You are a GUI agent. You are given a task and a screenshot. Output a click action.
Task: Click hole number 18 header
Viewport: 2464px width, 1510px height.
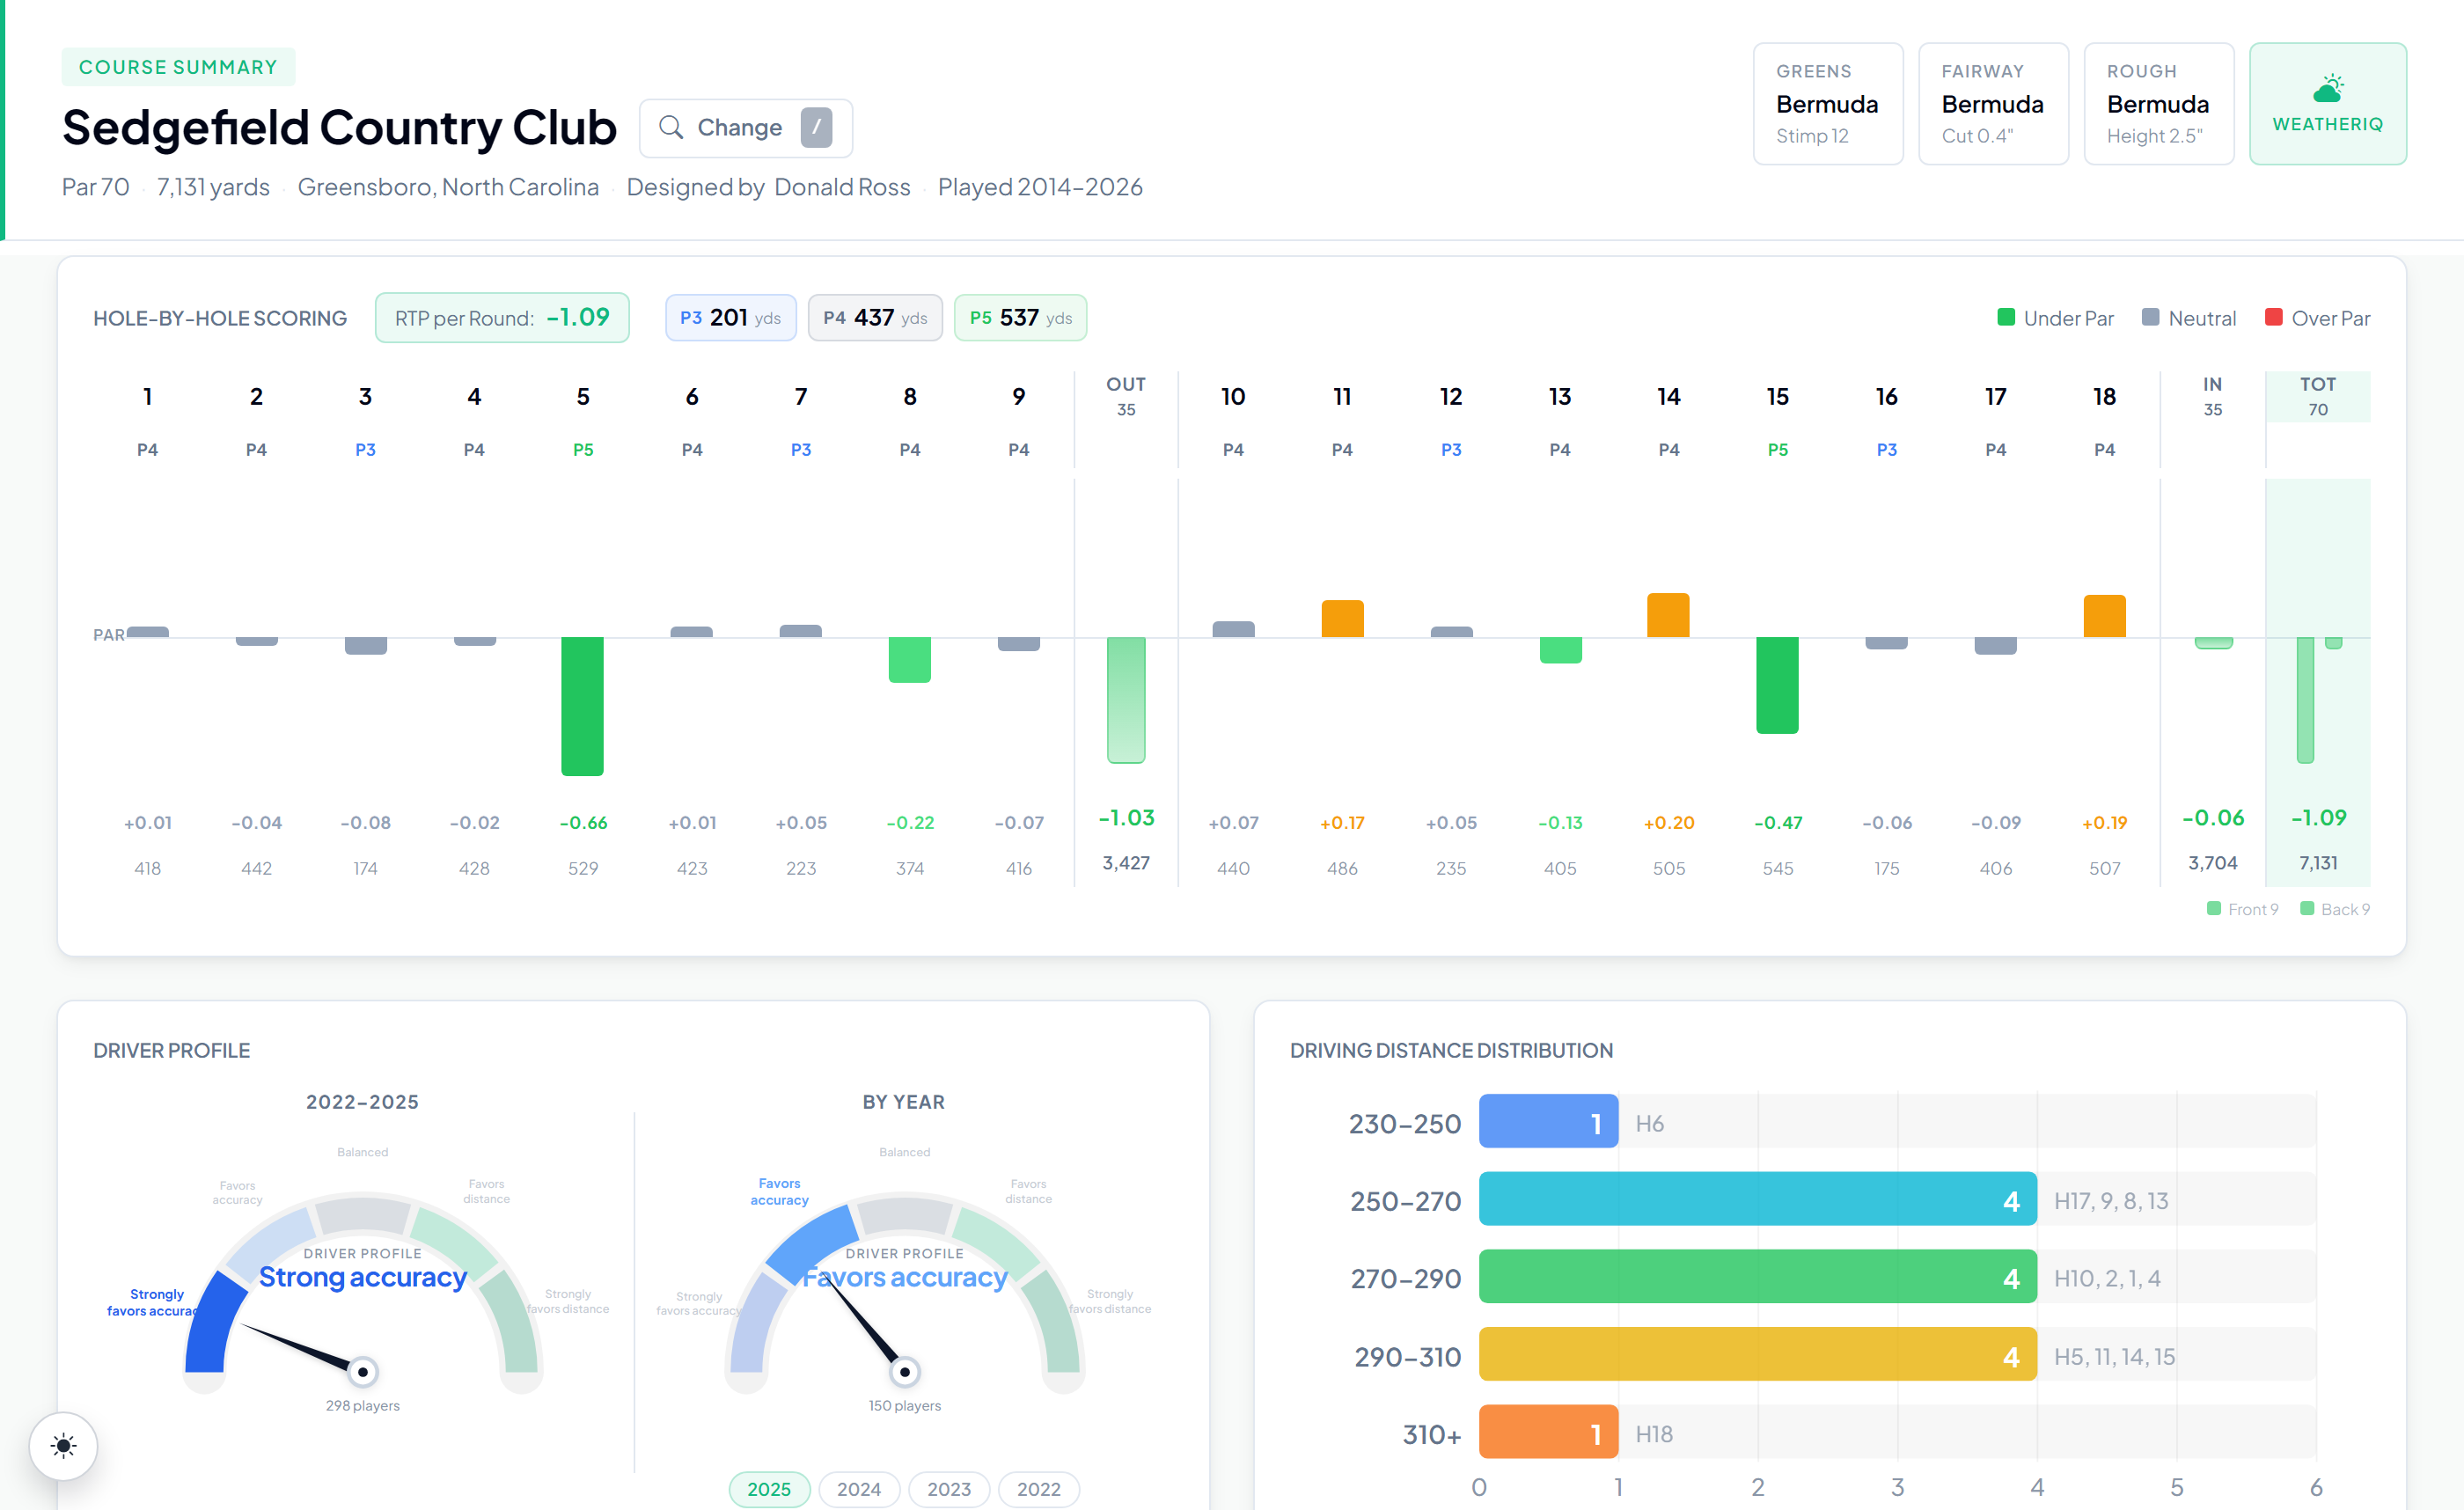pyautogui.click(x=2104, y=397)
